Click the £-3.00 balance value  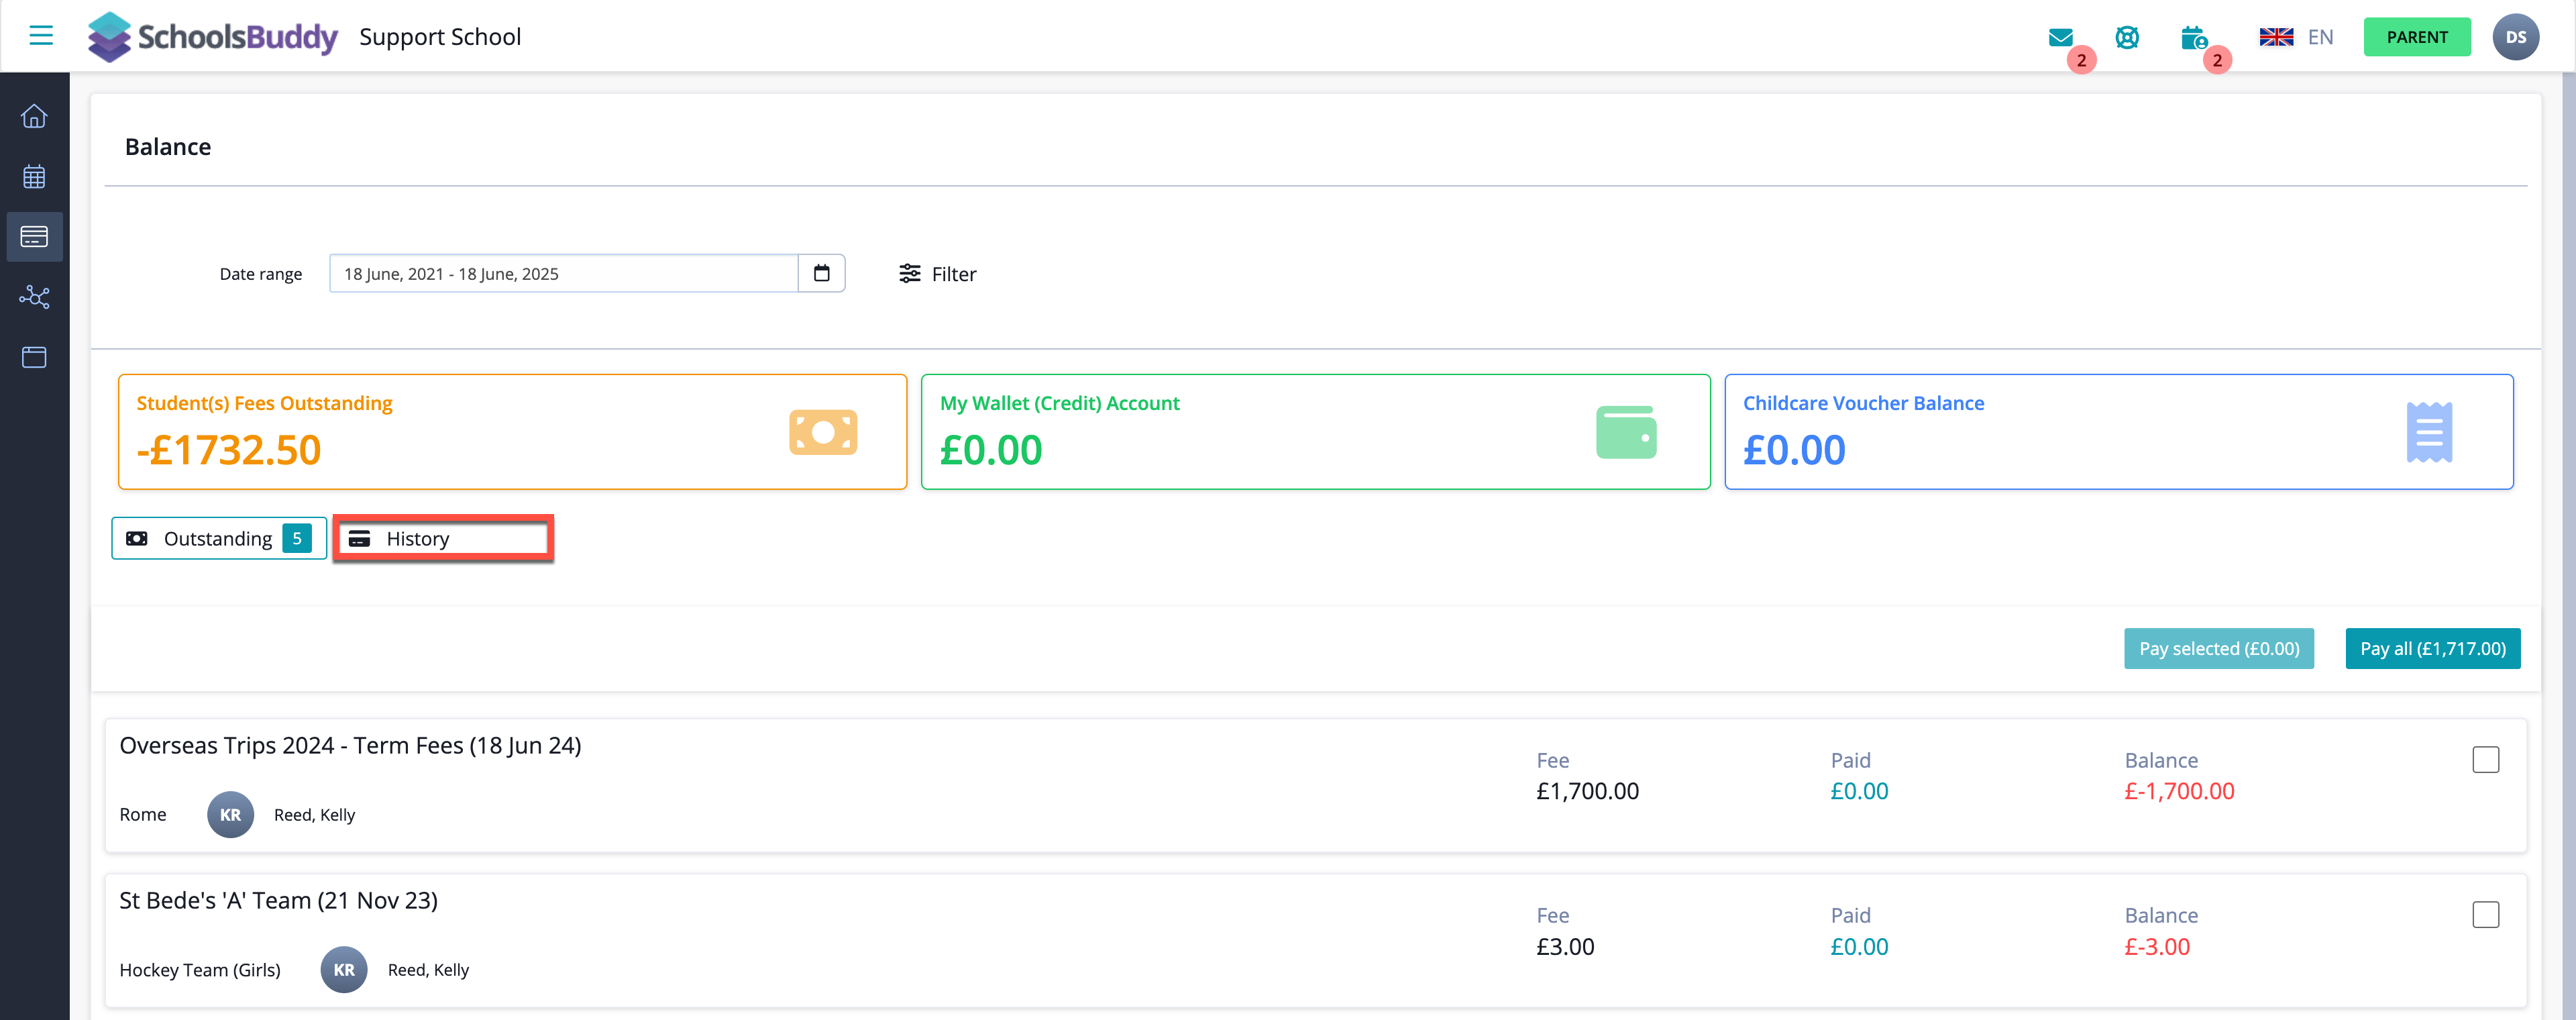tap(2157, 946)
